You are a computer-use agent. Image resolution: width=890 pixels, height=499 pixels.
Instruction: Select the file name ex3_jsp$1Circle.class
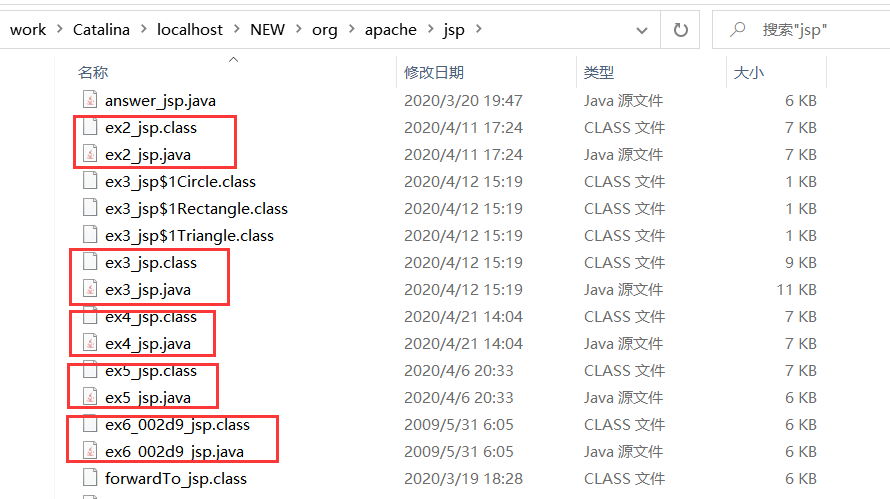pos(180,182)
